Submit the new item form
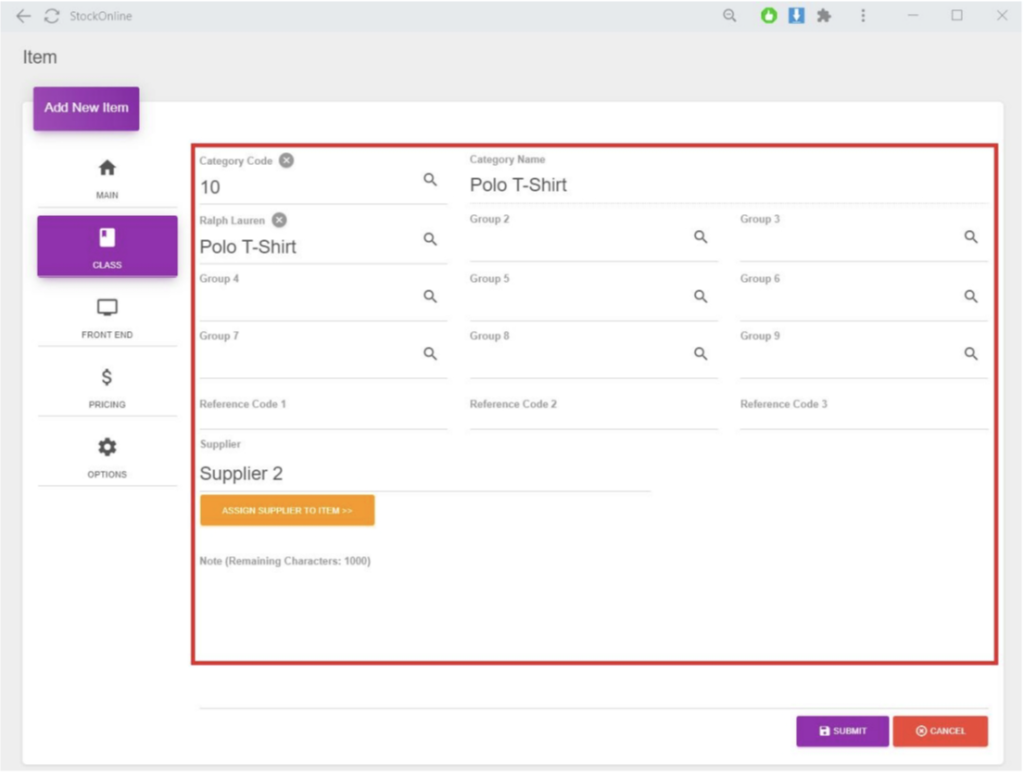This screenshot has height=776, width=1024. [x=842, y=731]
